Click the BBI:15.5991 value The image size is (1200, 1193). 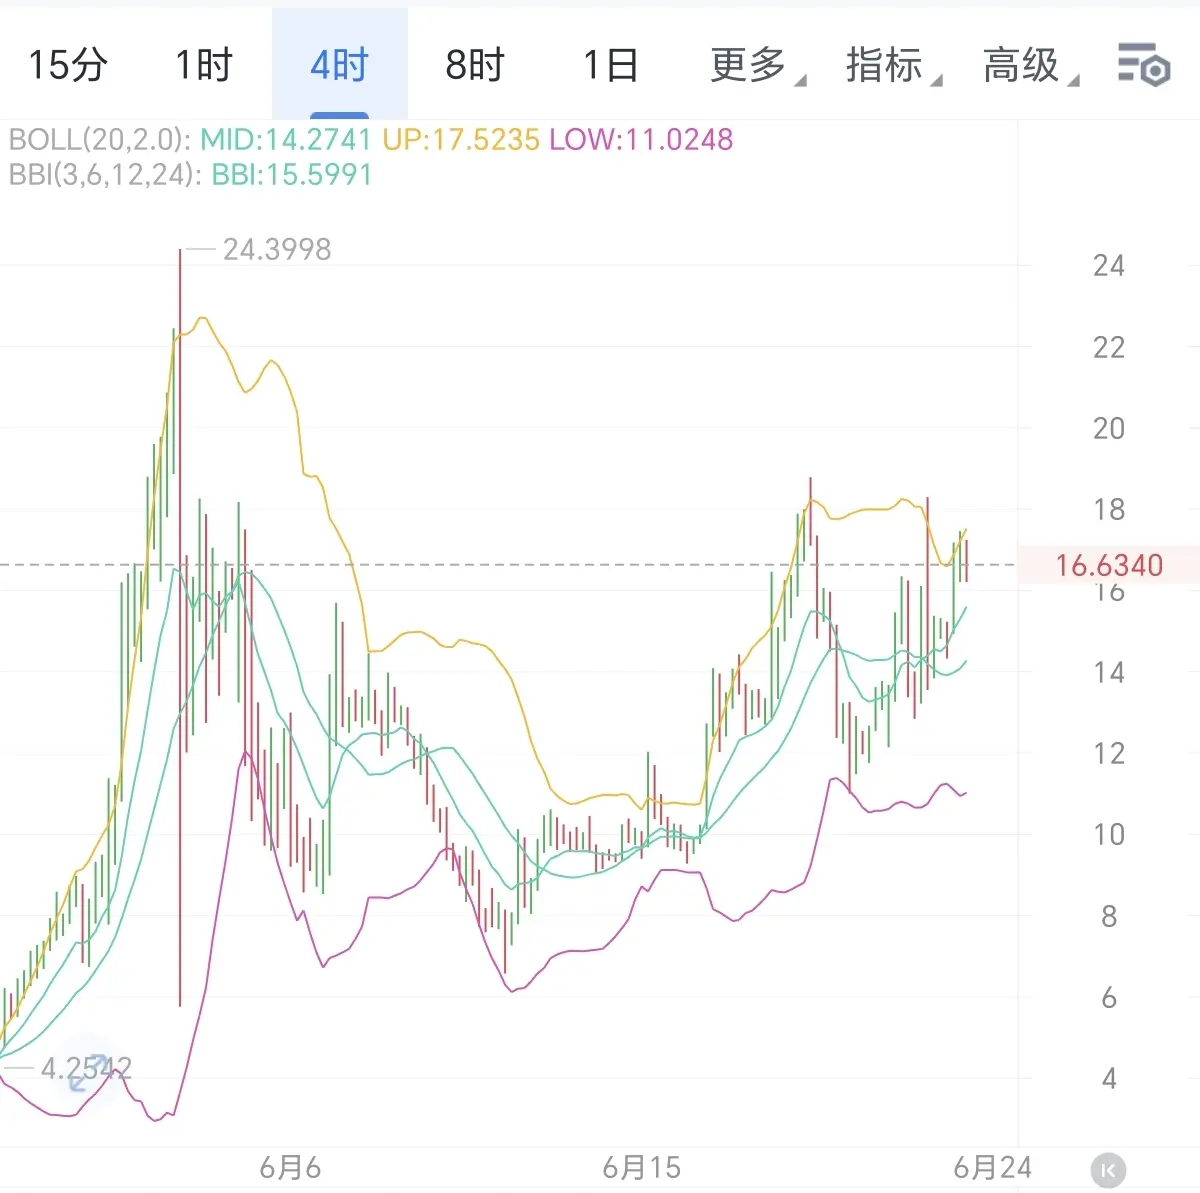click(292, 174)
